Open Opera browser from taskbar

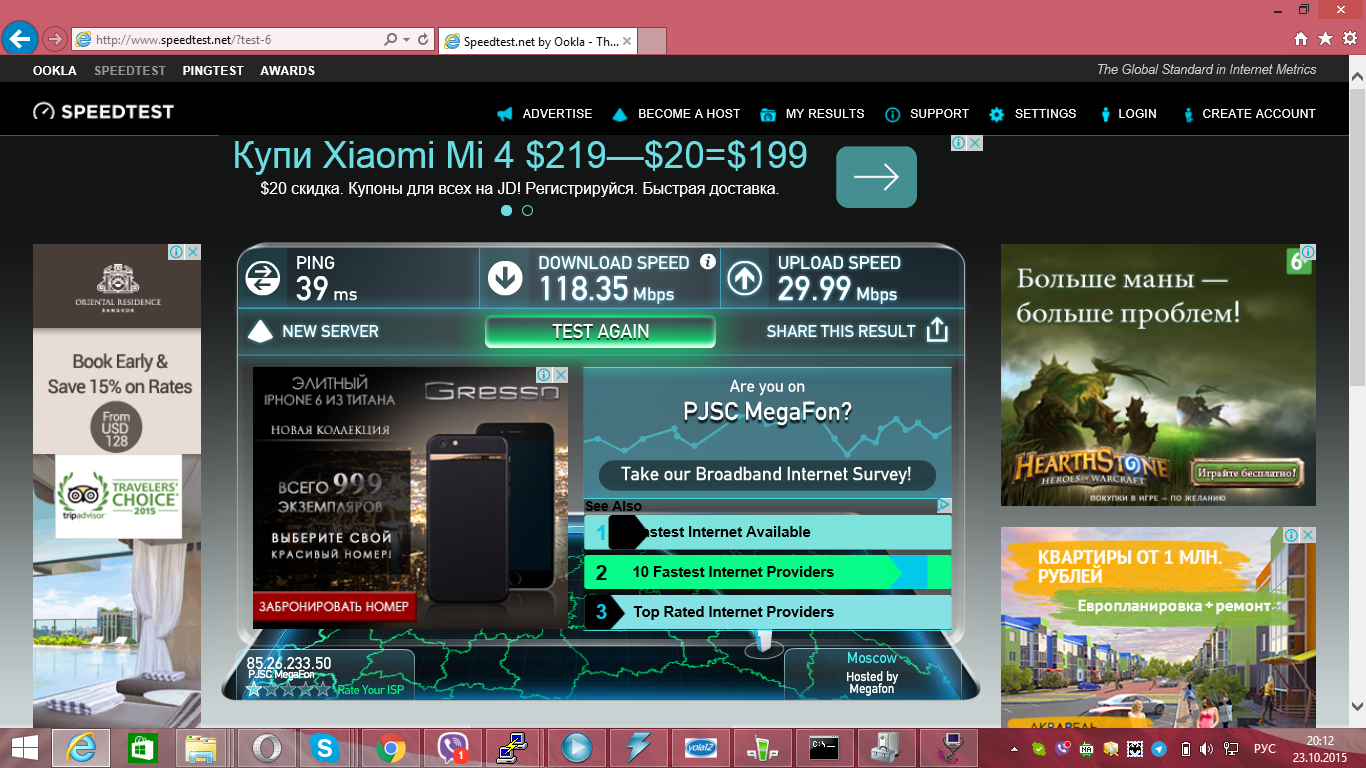(266, 748)
